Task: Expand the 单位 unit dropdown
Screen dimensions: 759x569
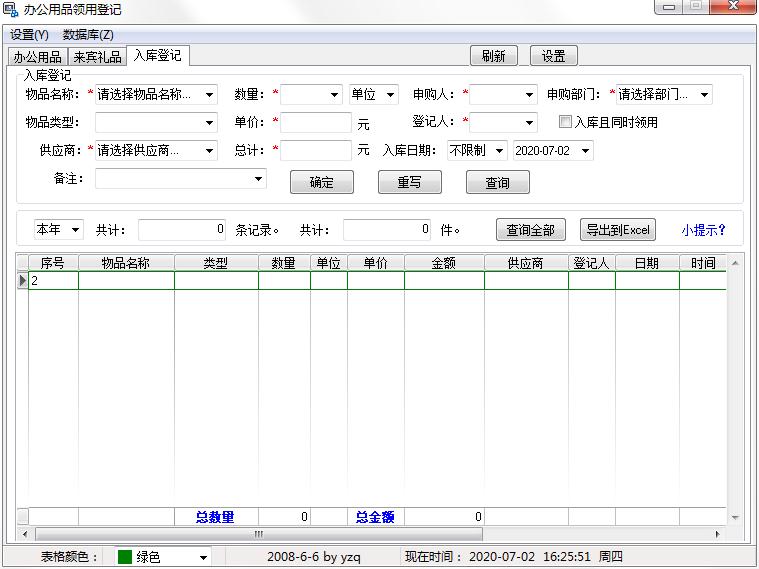Action: 390,95
